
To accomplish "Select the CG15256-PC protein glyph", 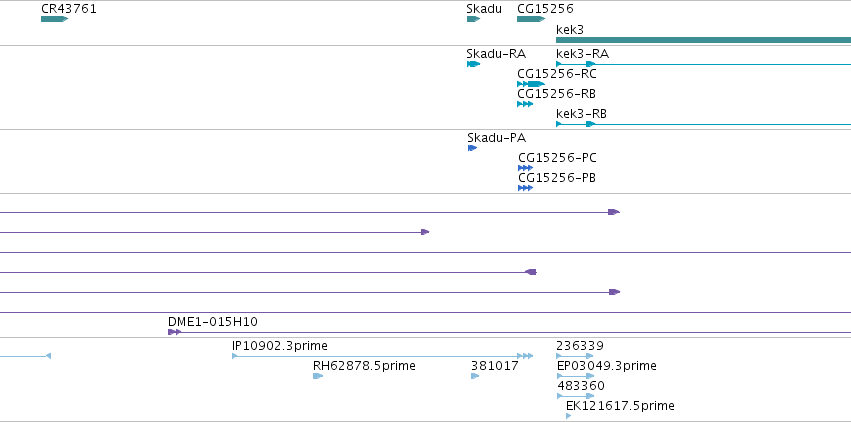I will pos(525,168).
